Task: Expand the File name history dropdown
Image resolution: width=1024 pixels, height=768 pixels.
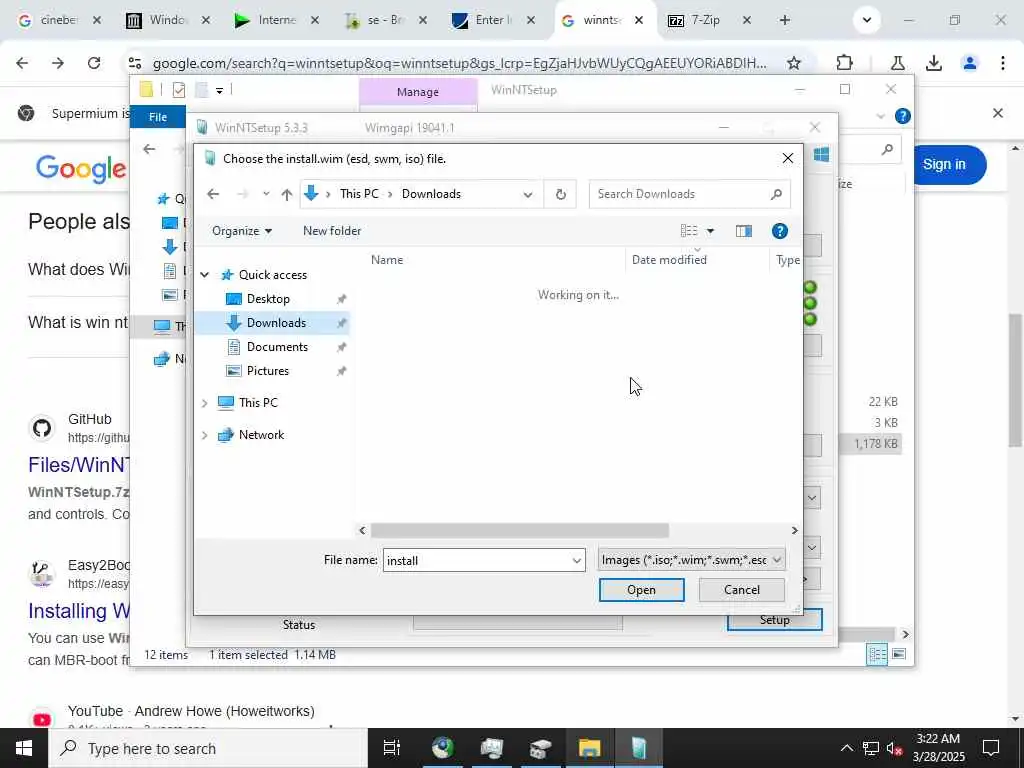Action: [577, 560]
